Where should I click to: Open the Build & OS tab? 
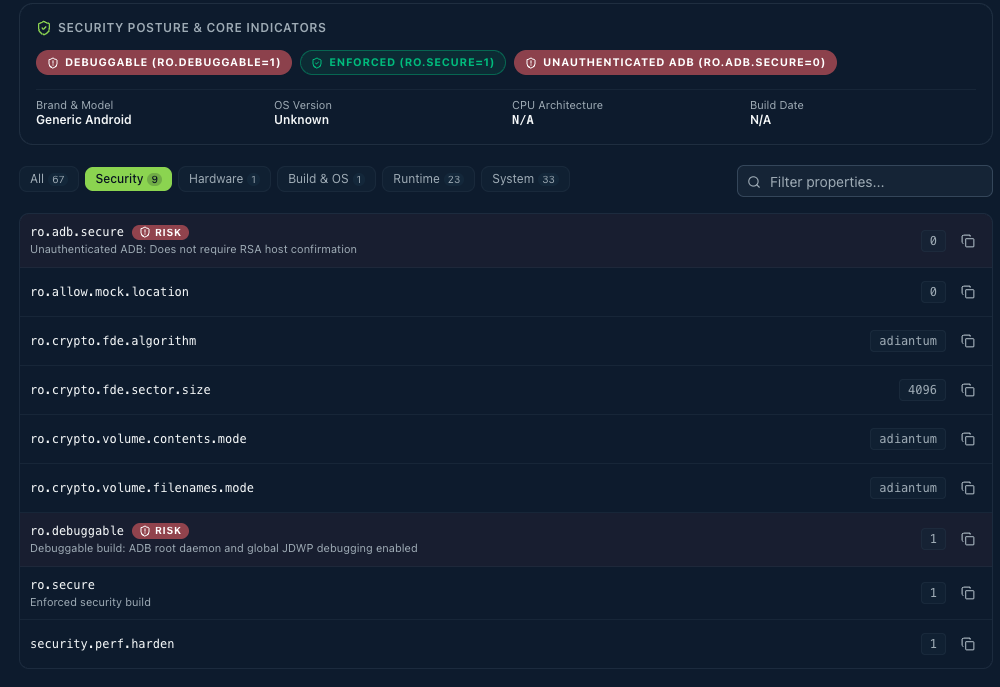(x=326, y=179)
